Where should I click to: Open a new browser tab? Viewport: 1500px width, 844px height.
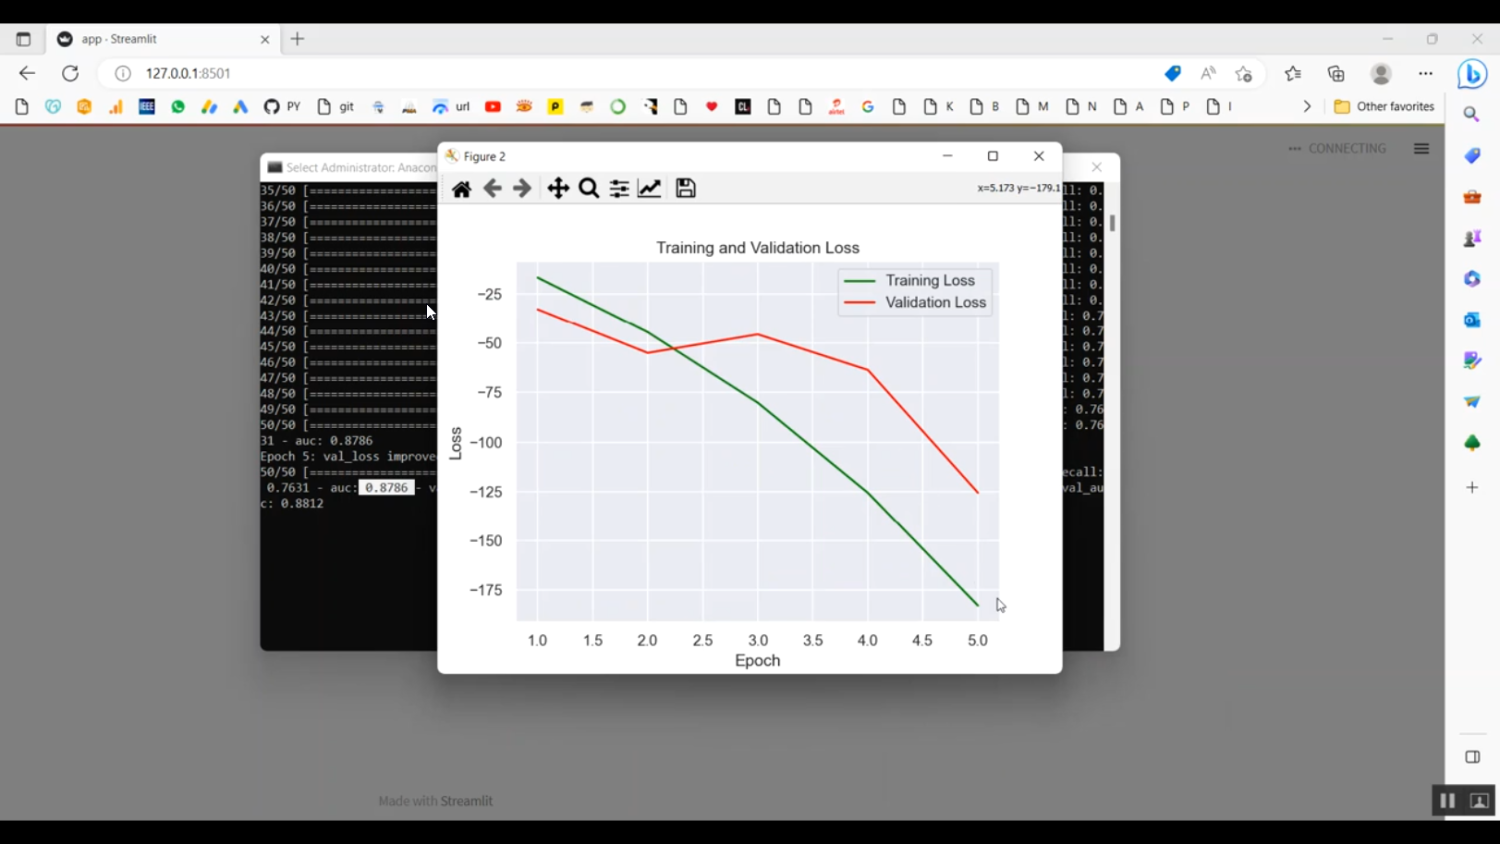click(297, 39)
